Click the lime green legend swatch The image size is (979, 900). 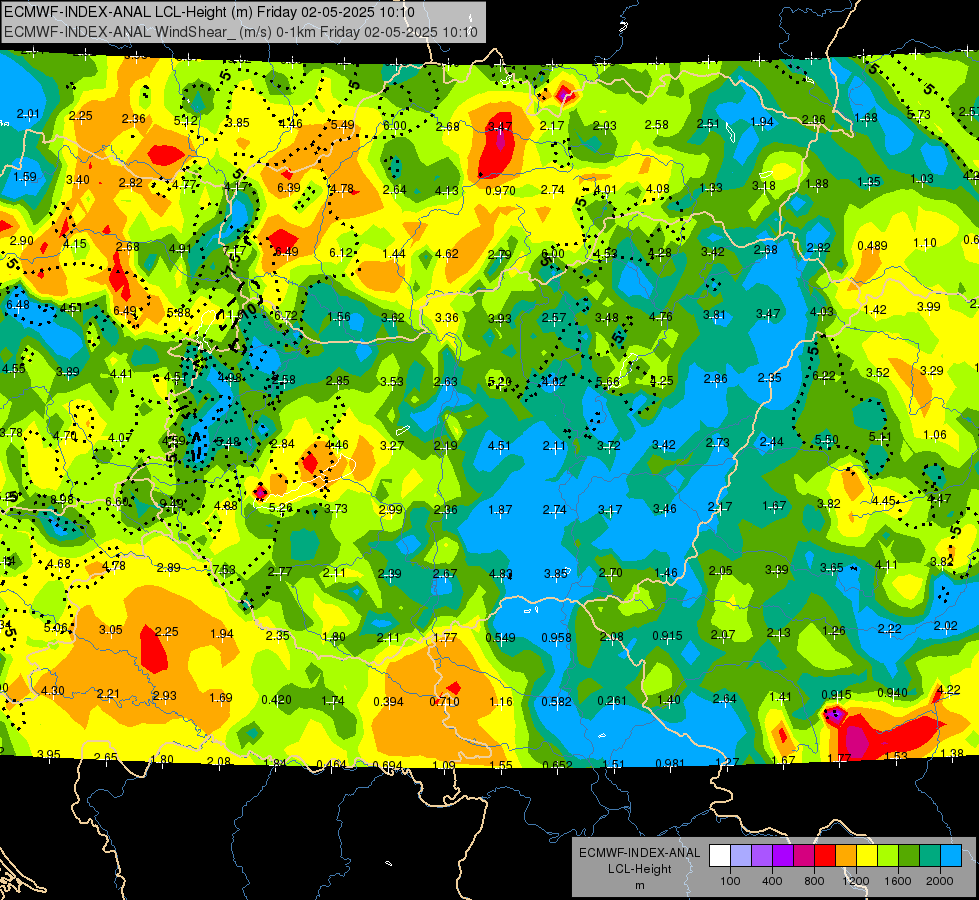pyautogui.click(x=888, y=856)
